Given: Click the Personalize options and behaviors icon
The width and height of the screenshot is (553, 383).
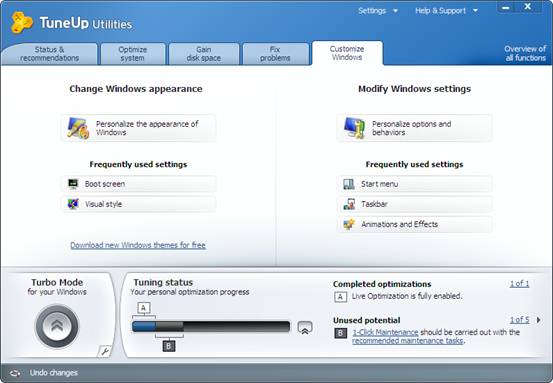Looking at the screenshot, I should (x=354, y=128).
